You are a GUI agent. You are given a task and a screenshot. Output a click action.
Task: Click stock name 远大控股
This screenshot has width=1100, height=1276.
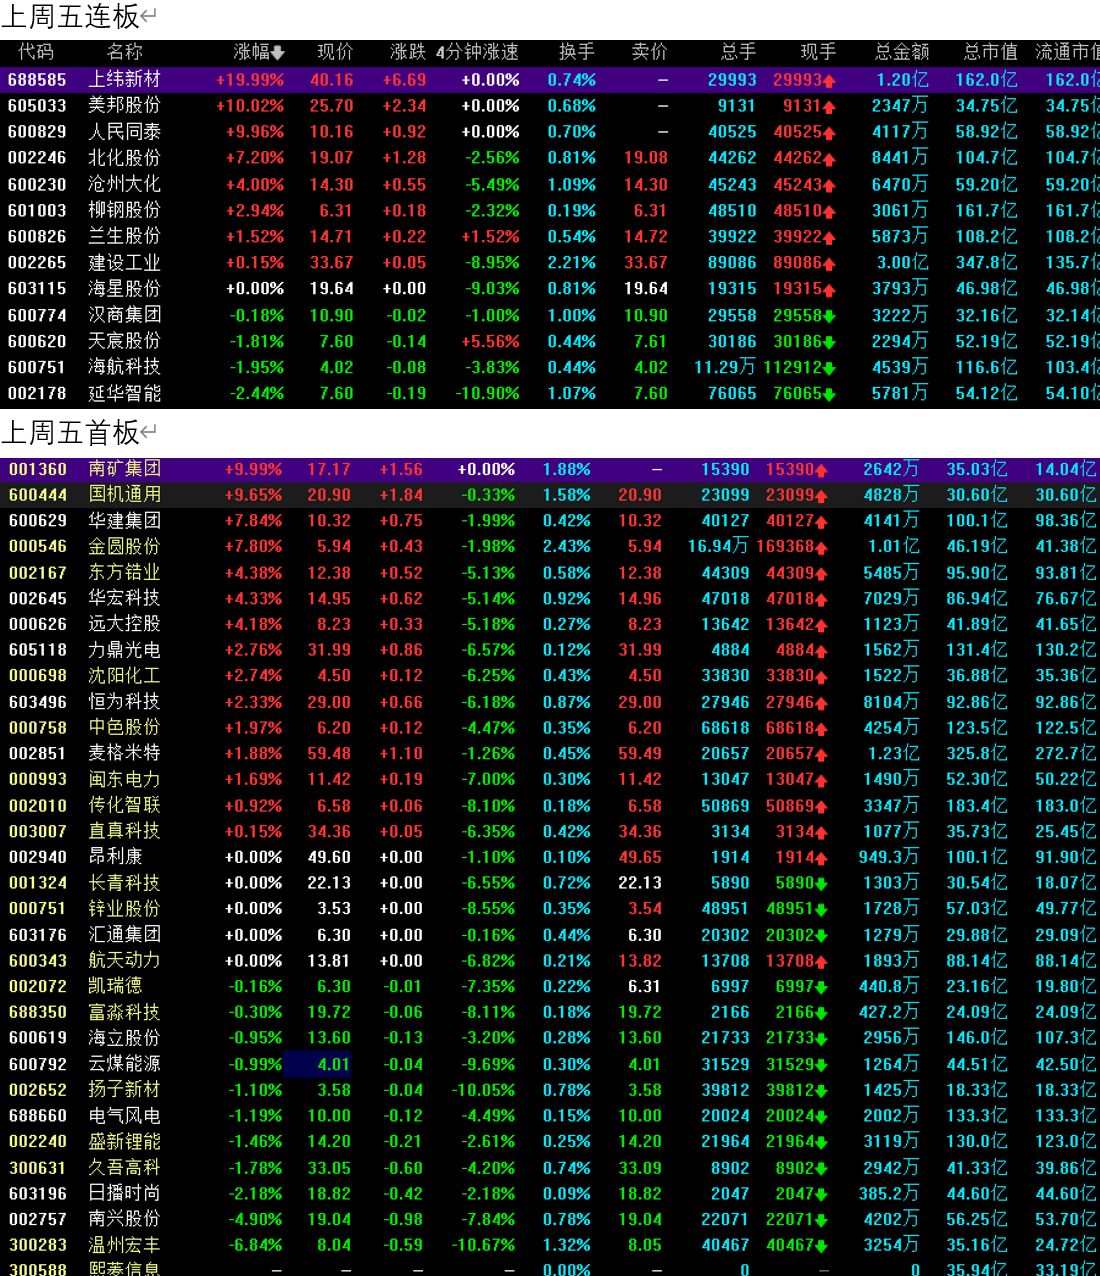(x=124, y=624)
